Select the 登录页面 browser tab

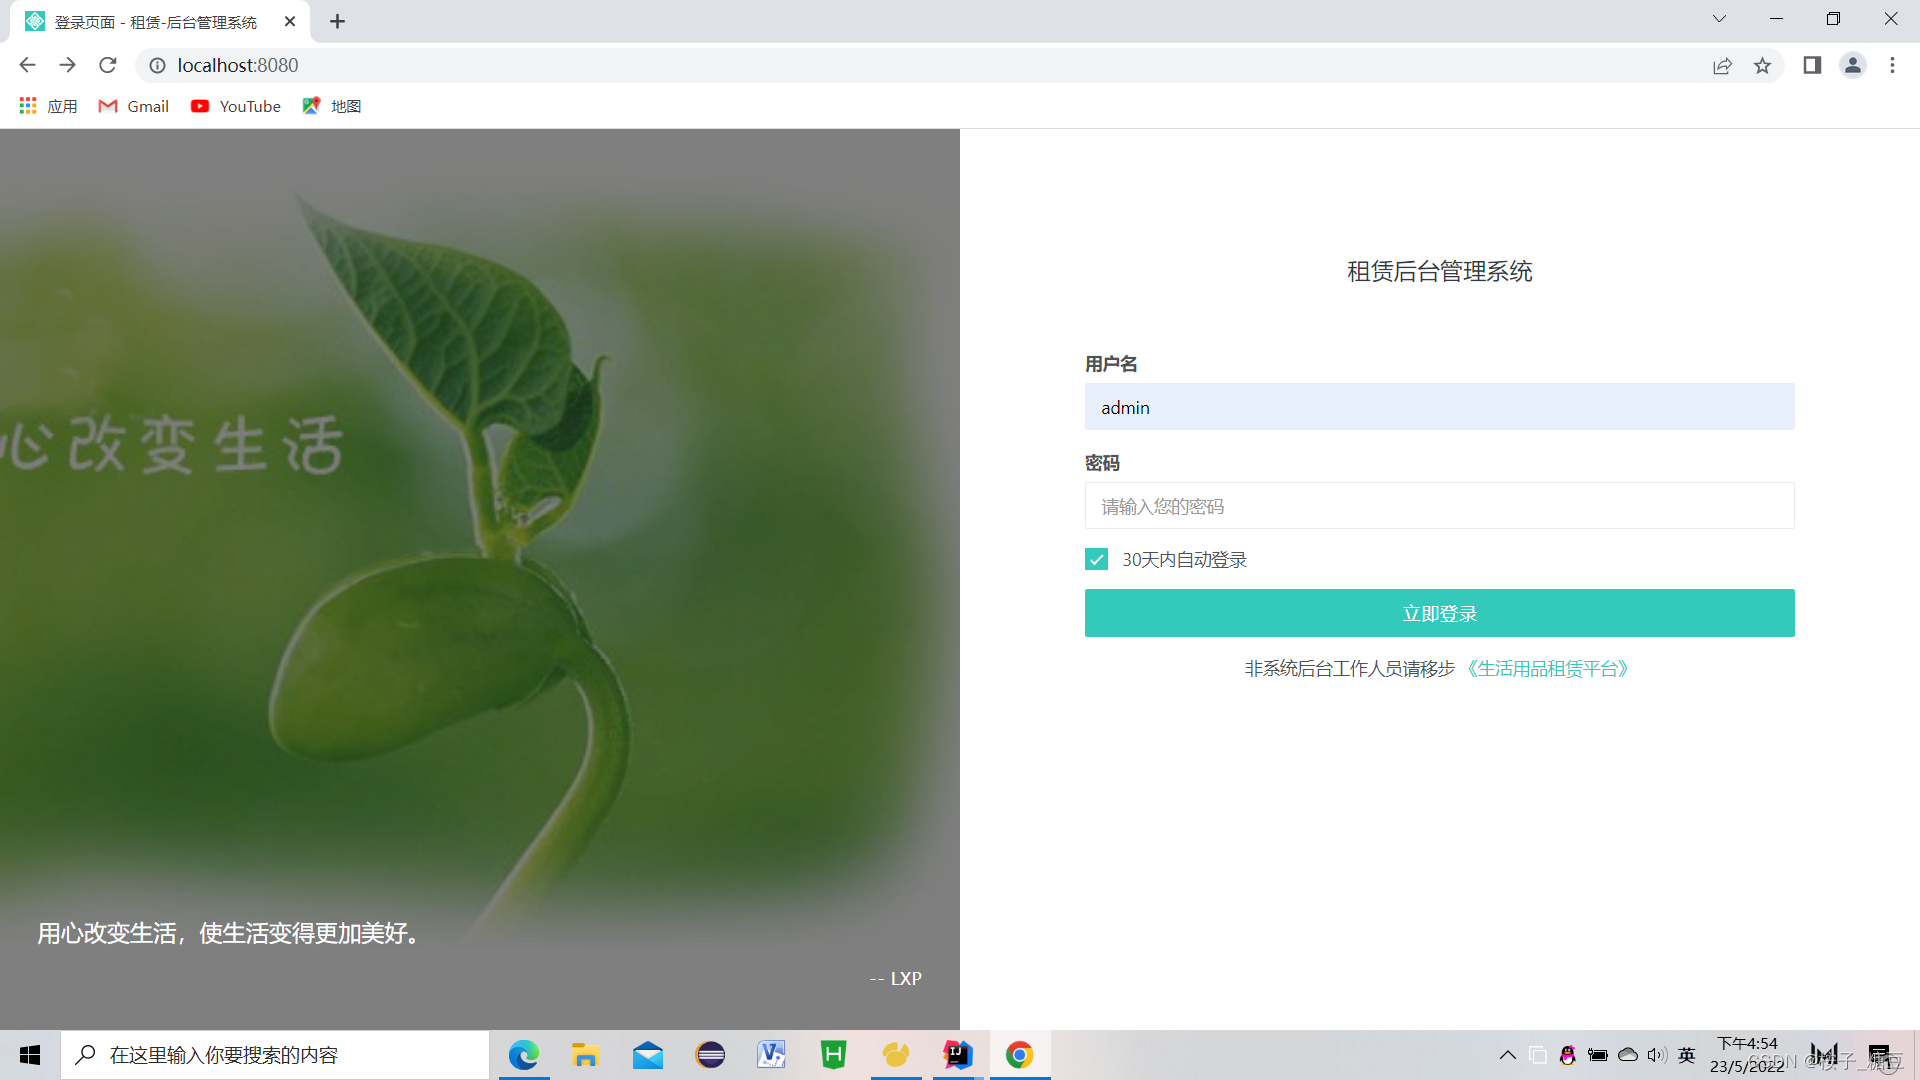(x=155, y=22)
